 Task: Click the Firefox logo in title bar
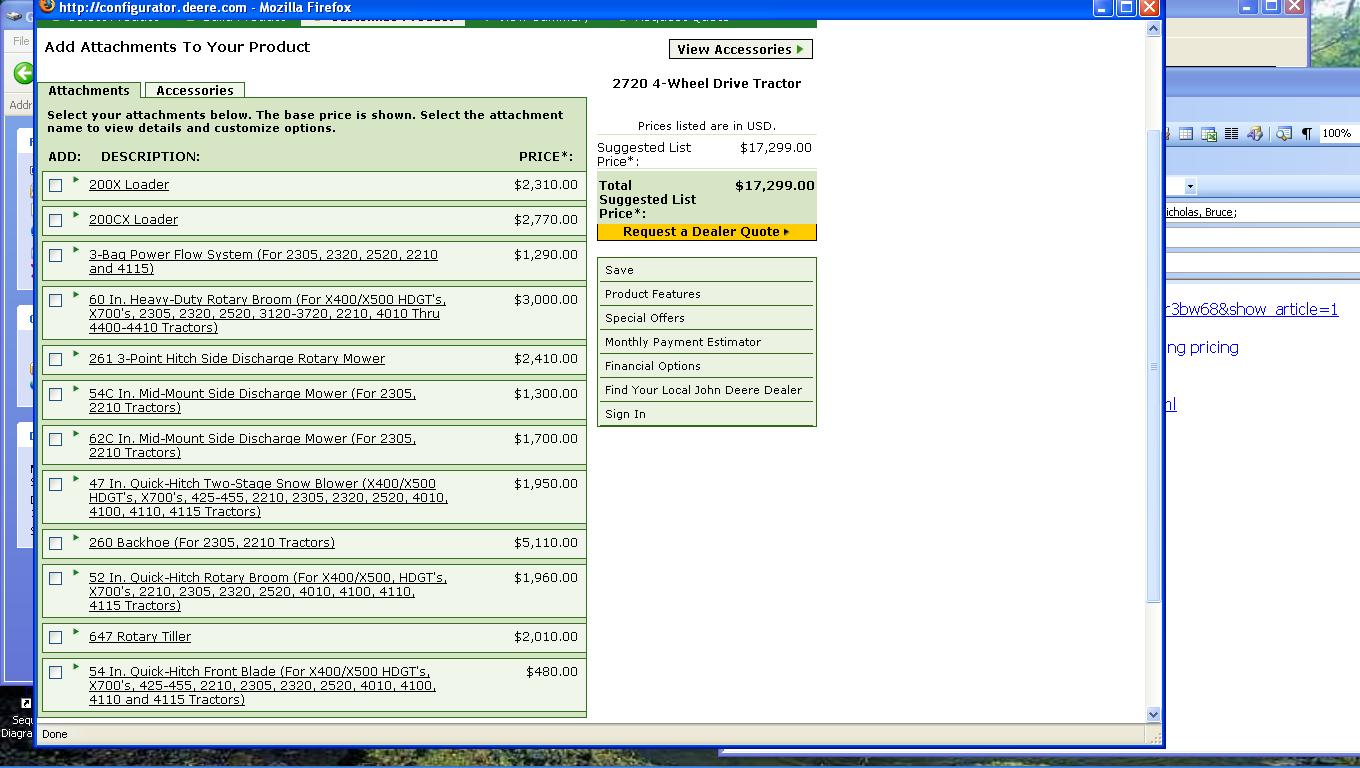tap(47, 6)
